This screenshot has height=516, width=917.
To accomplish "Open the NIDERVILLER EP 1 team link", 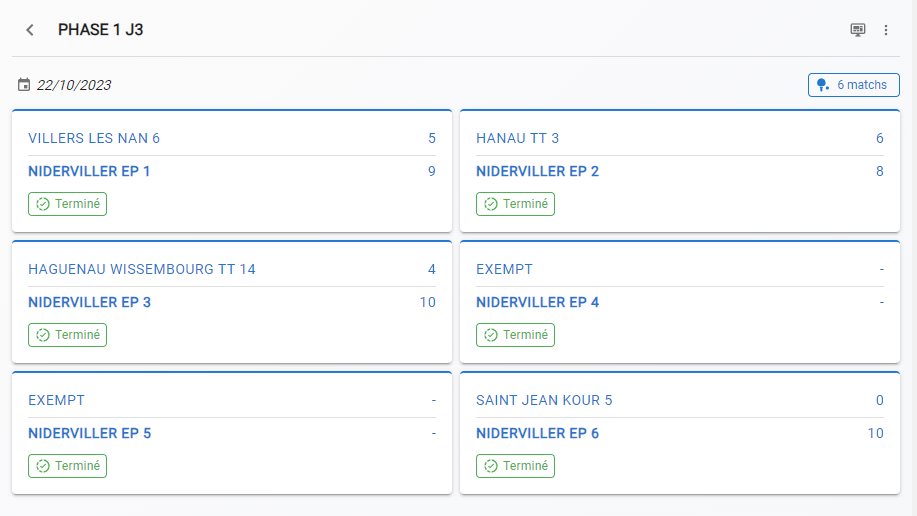I will (89, 171).
